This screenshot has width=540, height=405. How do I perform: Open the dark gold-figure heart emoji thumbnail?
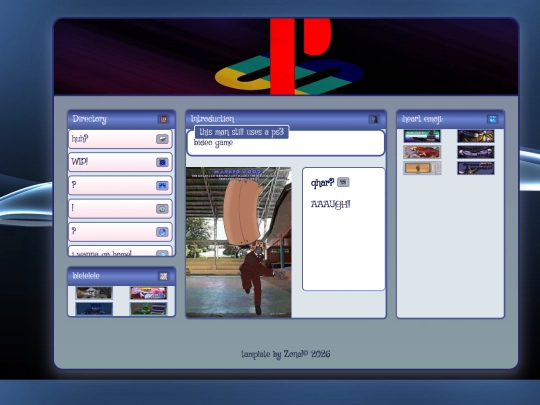(x=476, y=136)
